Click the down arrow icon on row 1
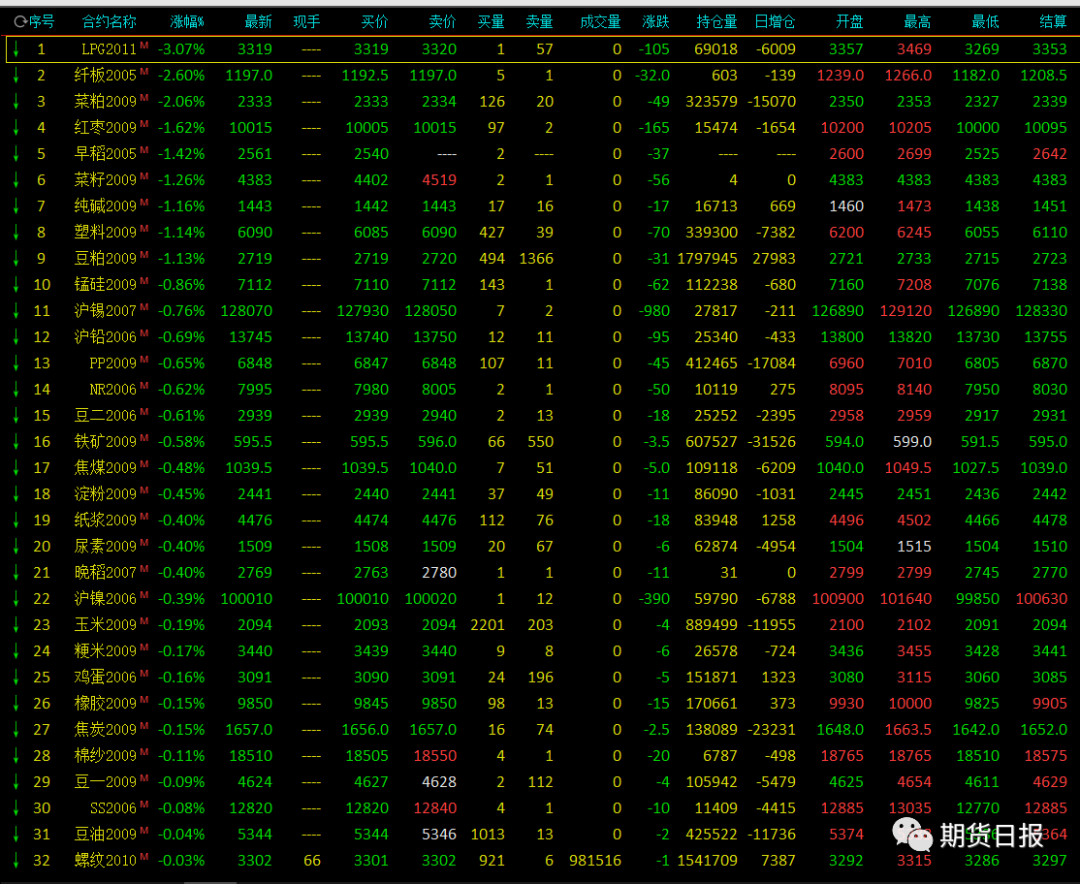The height and width of the screenshot is (884, 1080). [16, 50]
